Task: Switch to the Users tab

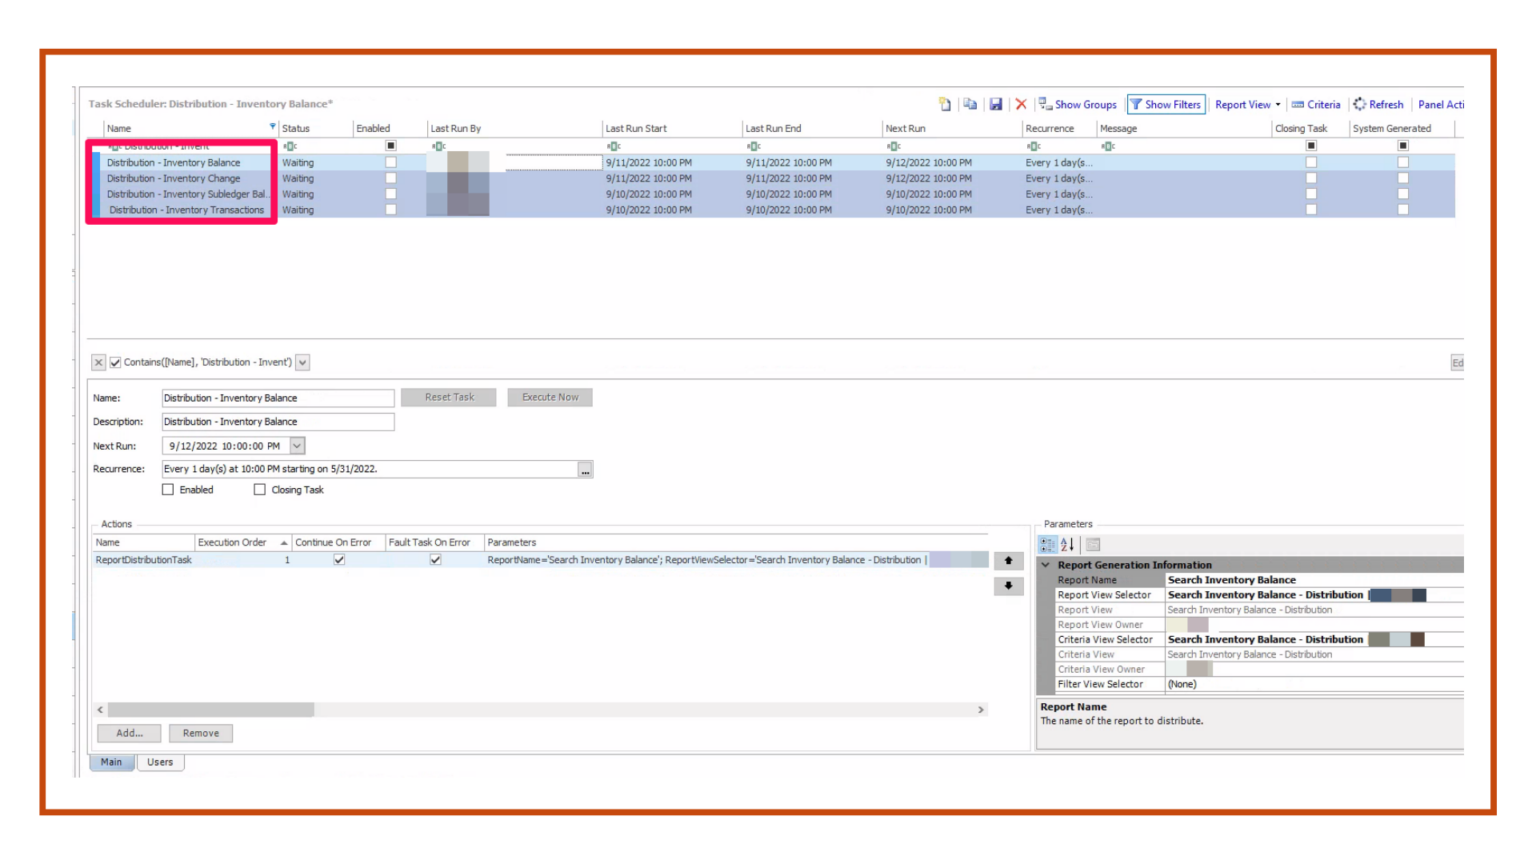Action: click(160, 762)
